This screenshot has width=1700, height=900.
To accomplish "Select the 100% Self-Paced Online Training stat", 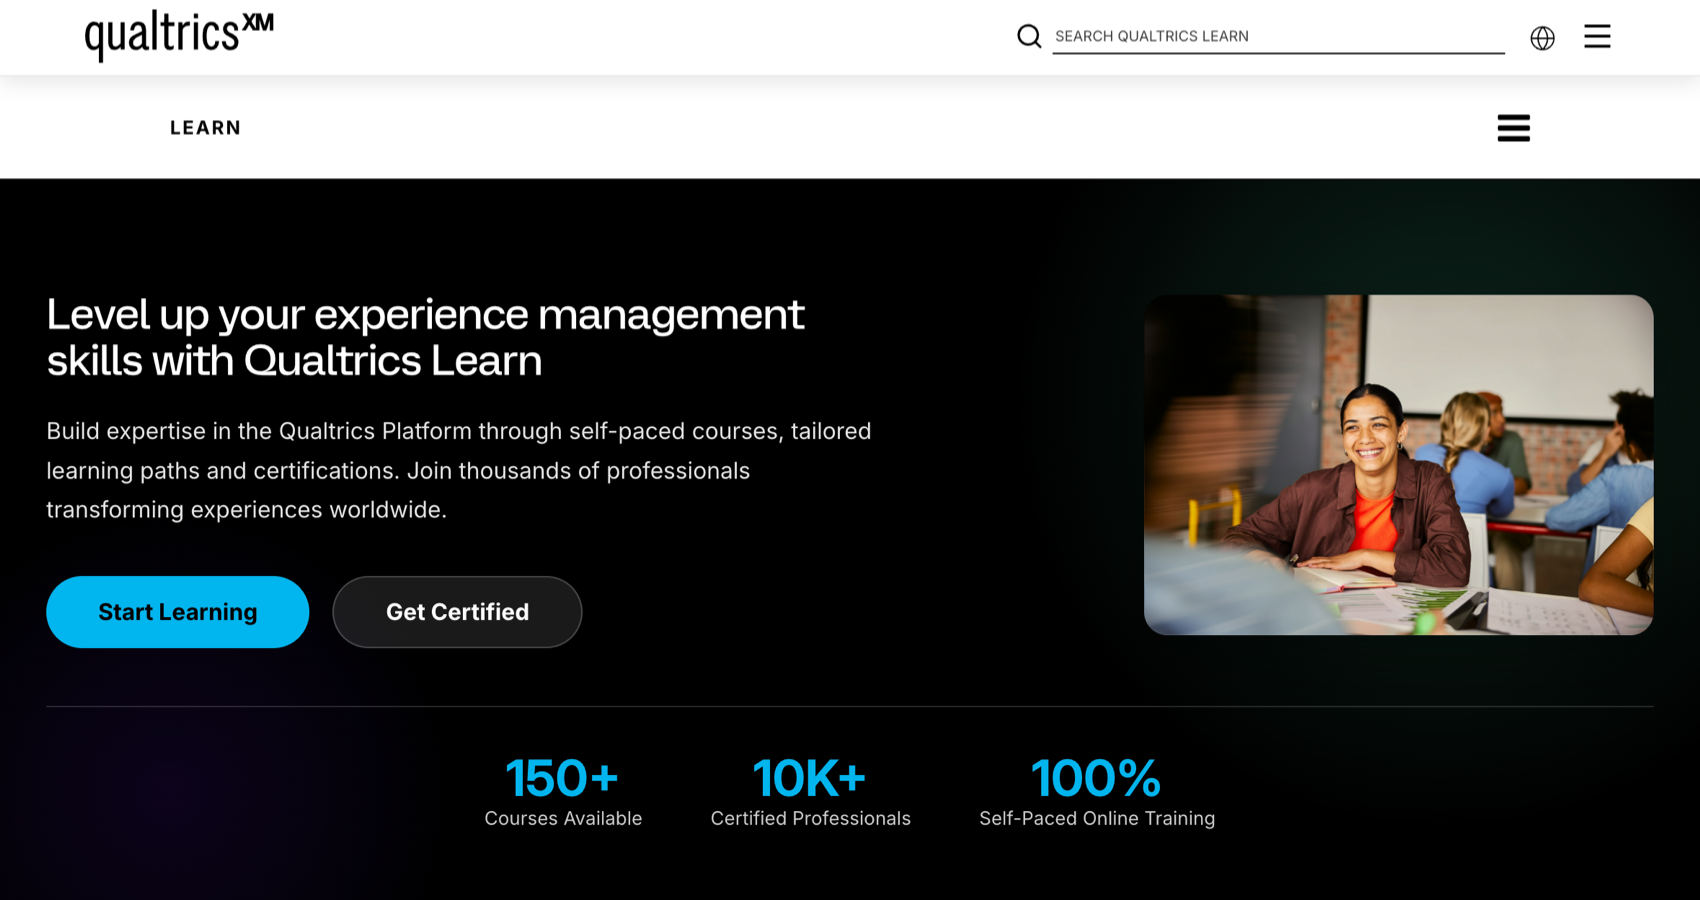I will click(1097, 792).
